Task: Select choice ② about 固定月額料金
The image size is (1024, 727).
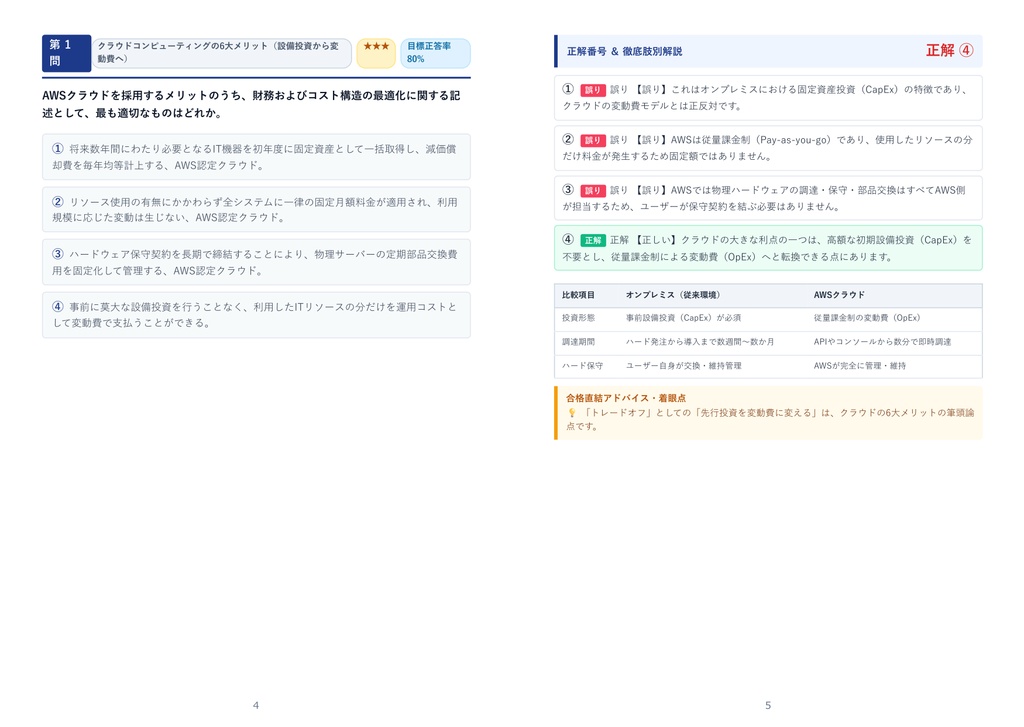Action: [x=256, y=210]
